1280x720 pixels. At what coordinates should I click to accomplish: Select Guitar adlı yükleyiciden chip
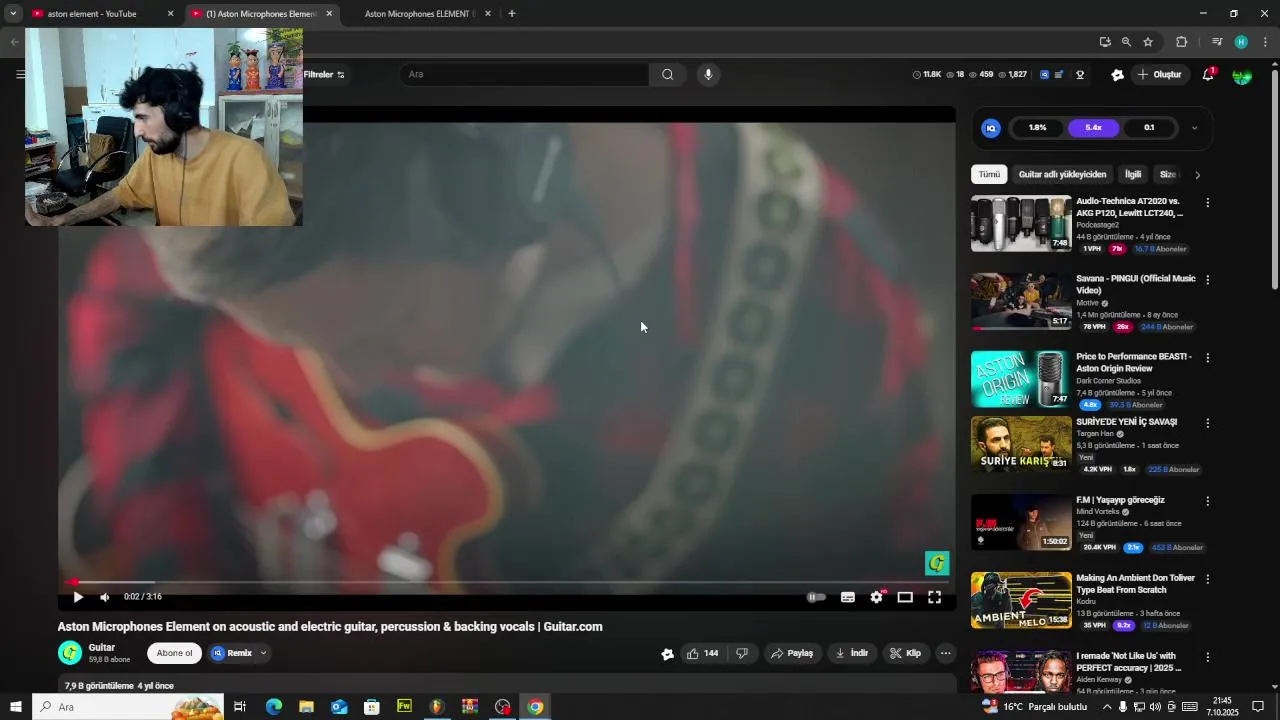click(1062, 174)
